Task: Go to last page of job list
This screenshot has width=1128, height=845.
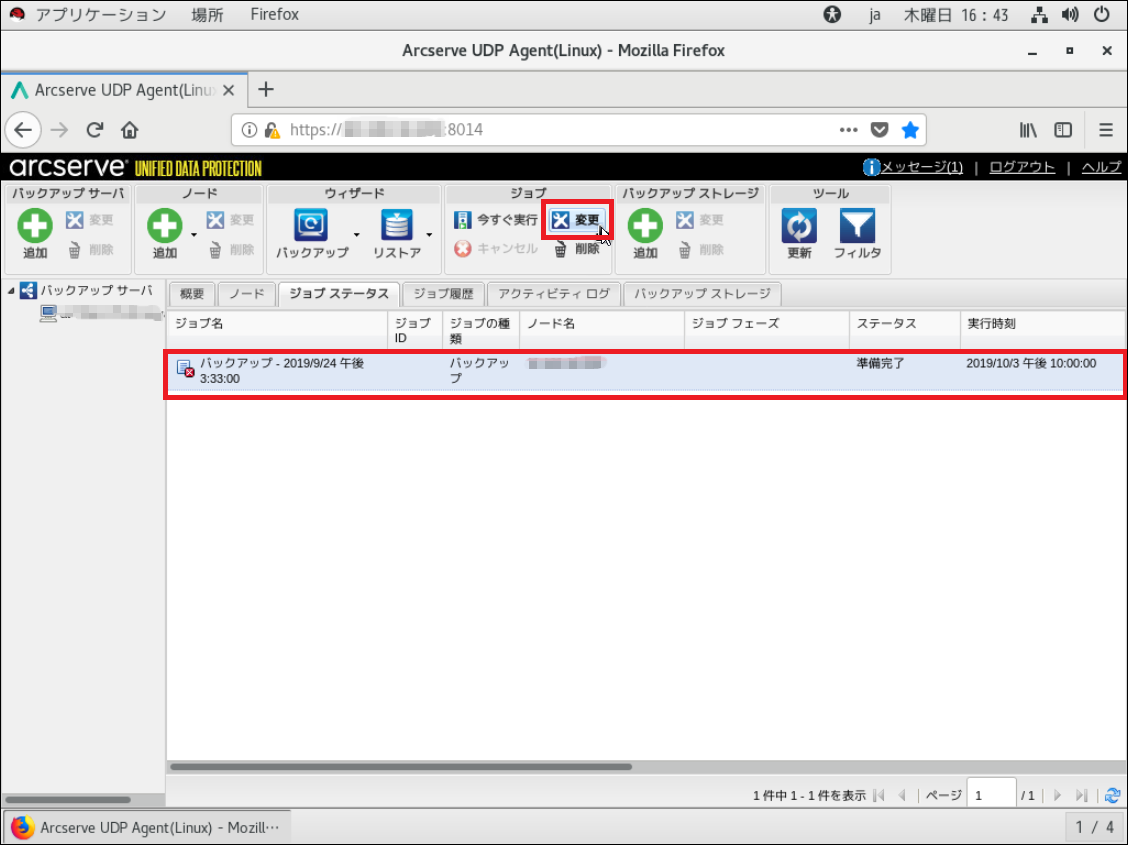Action: (1081, 795)
